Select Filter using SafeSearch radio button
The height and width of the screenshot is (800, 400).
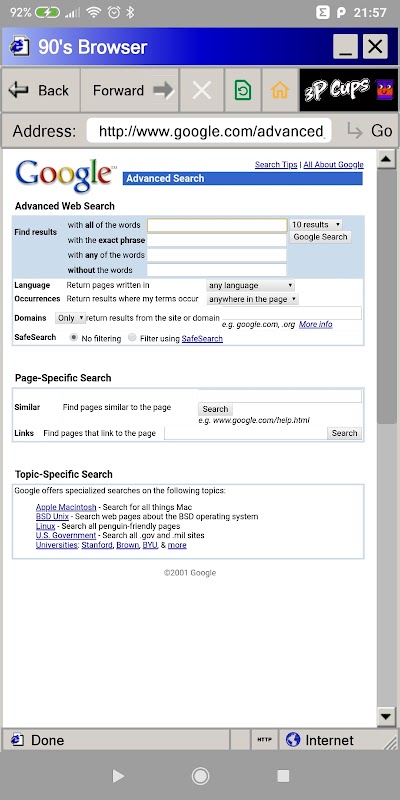[132, 337]
